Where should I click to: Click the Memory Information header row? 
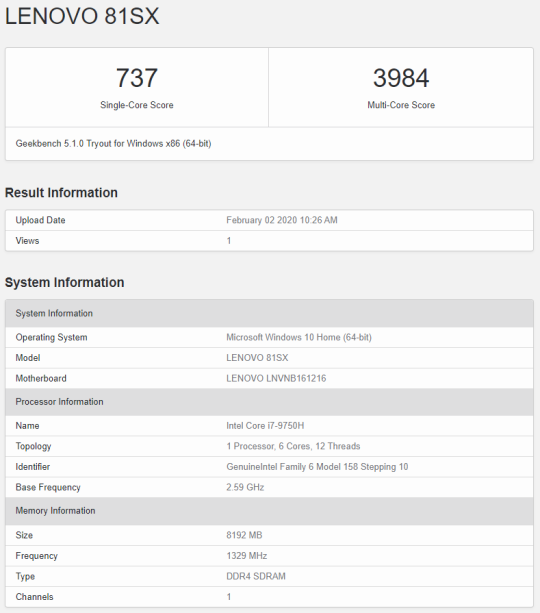[269, 511]
